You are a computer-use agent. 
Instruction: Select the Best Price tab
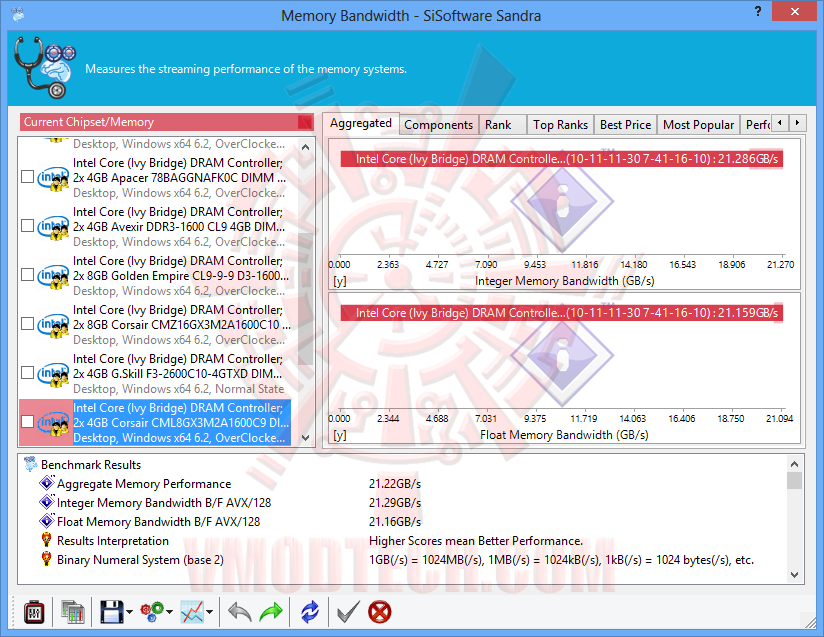tap(625, 125)
